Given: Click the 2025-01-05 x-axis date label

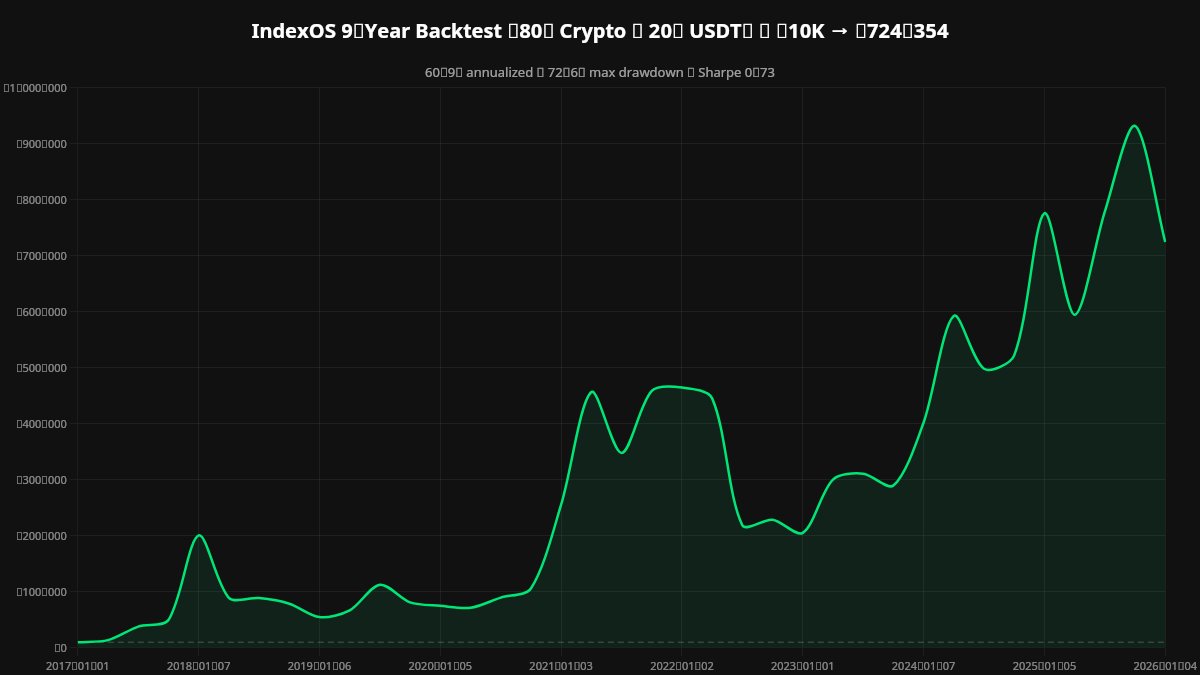Looking at the screenshot, I should pos(1044,665).
